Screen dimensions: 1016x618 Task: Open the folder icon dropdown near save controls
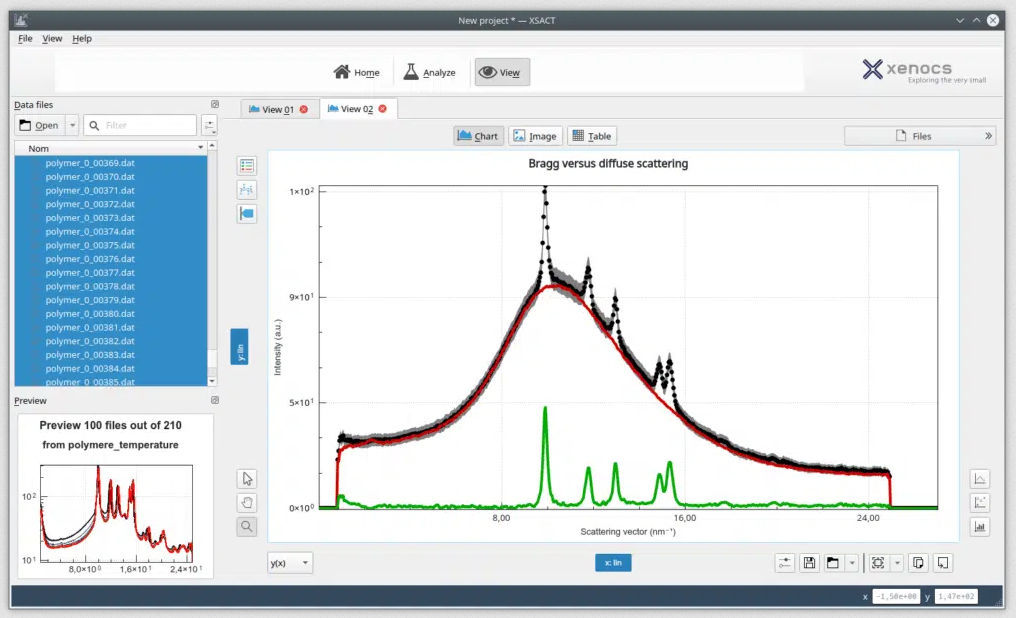[x=833, y=562]
